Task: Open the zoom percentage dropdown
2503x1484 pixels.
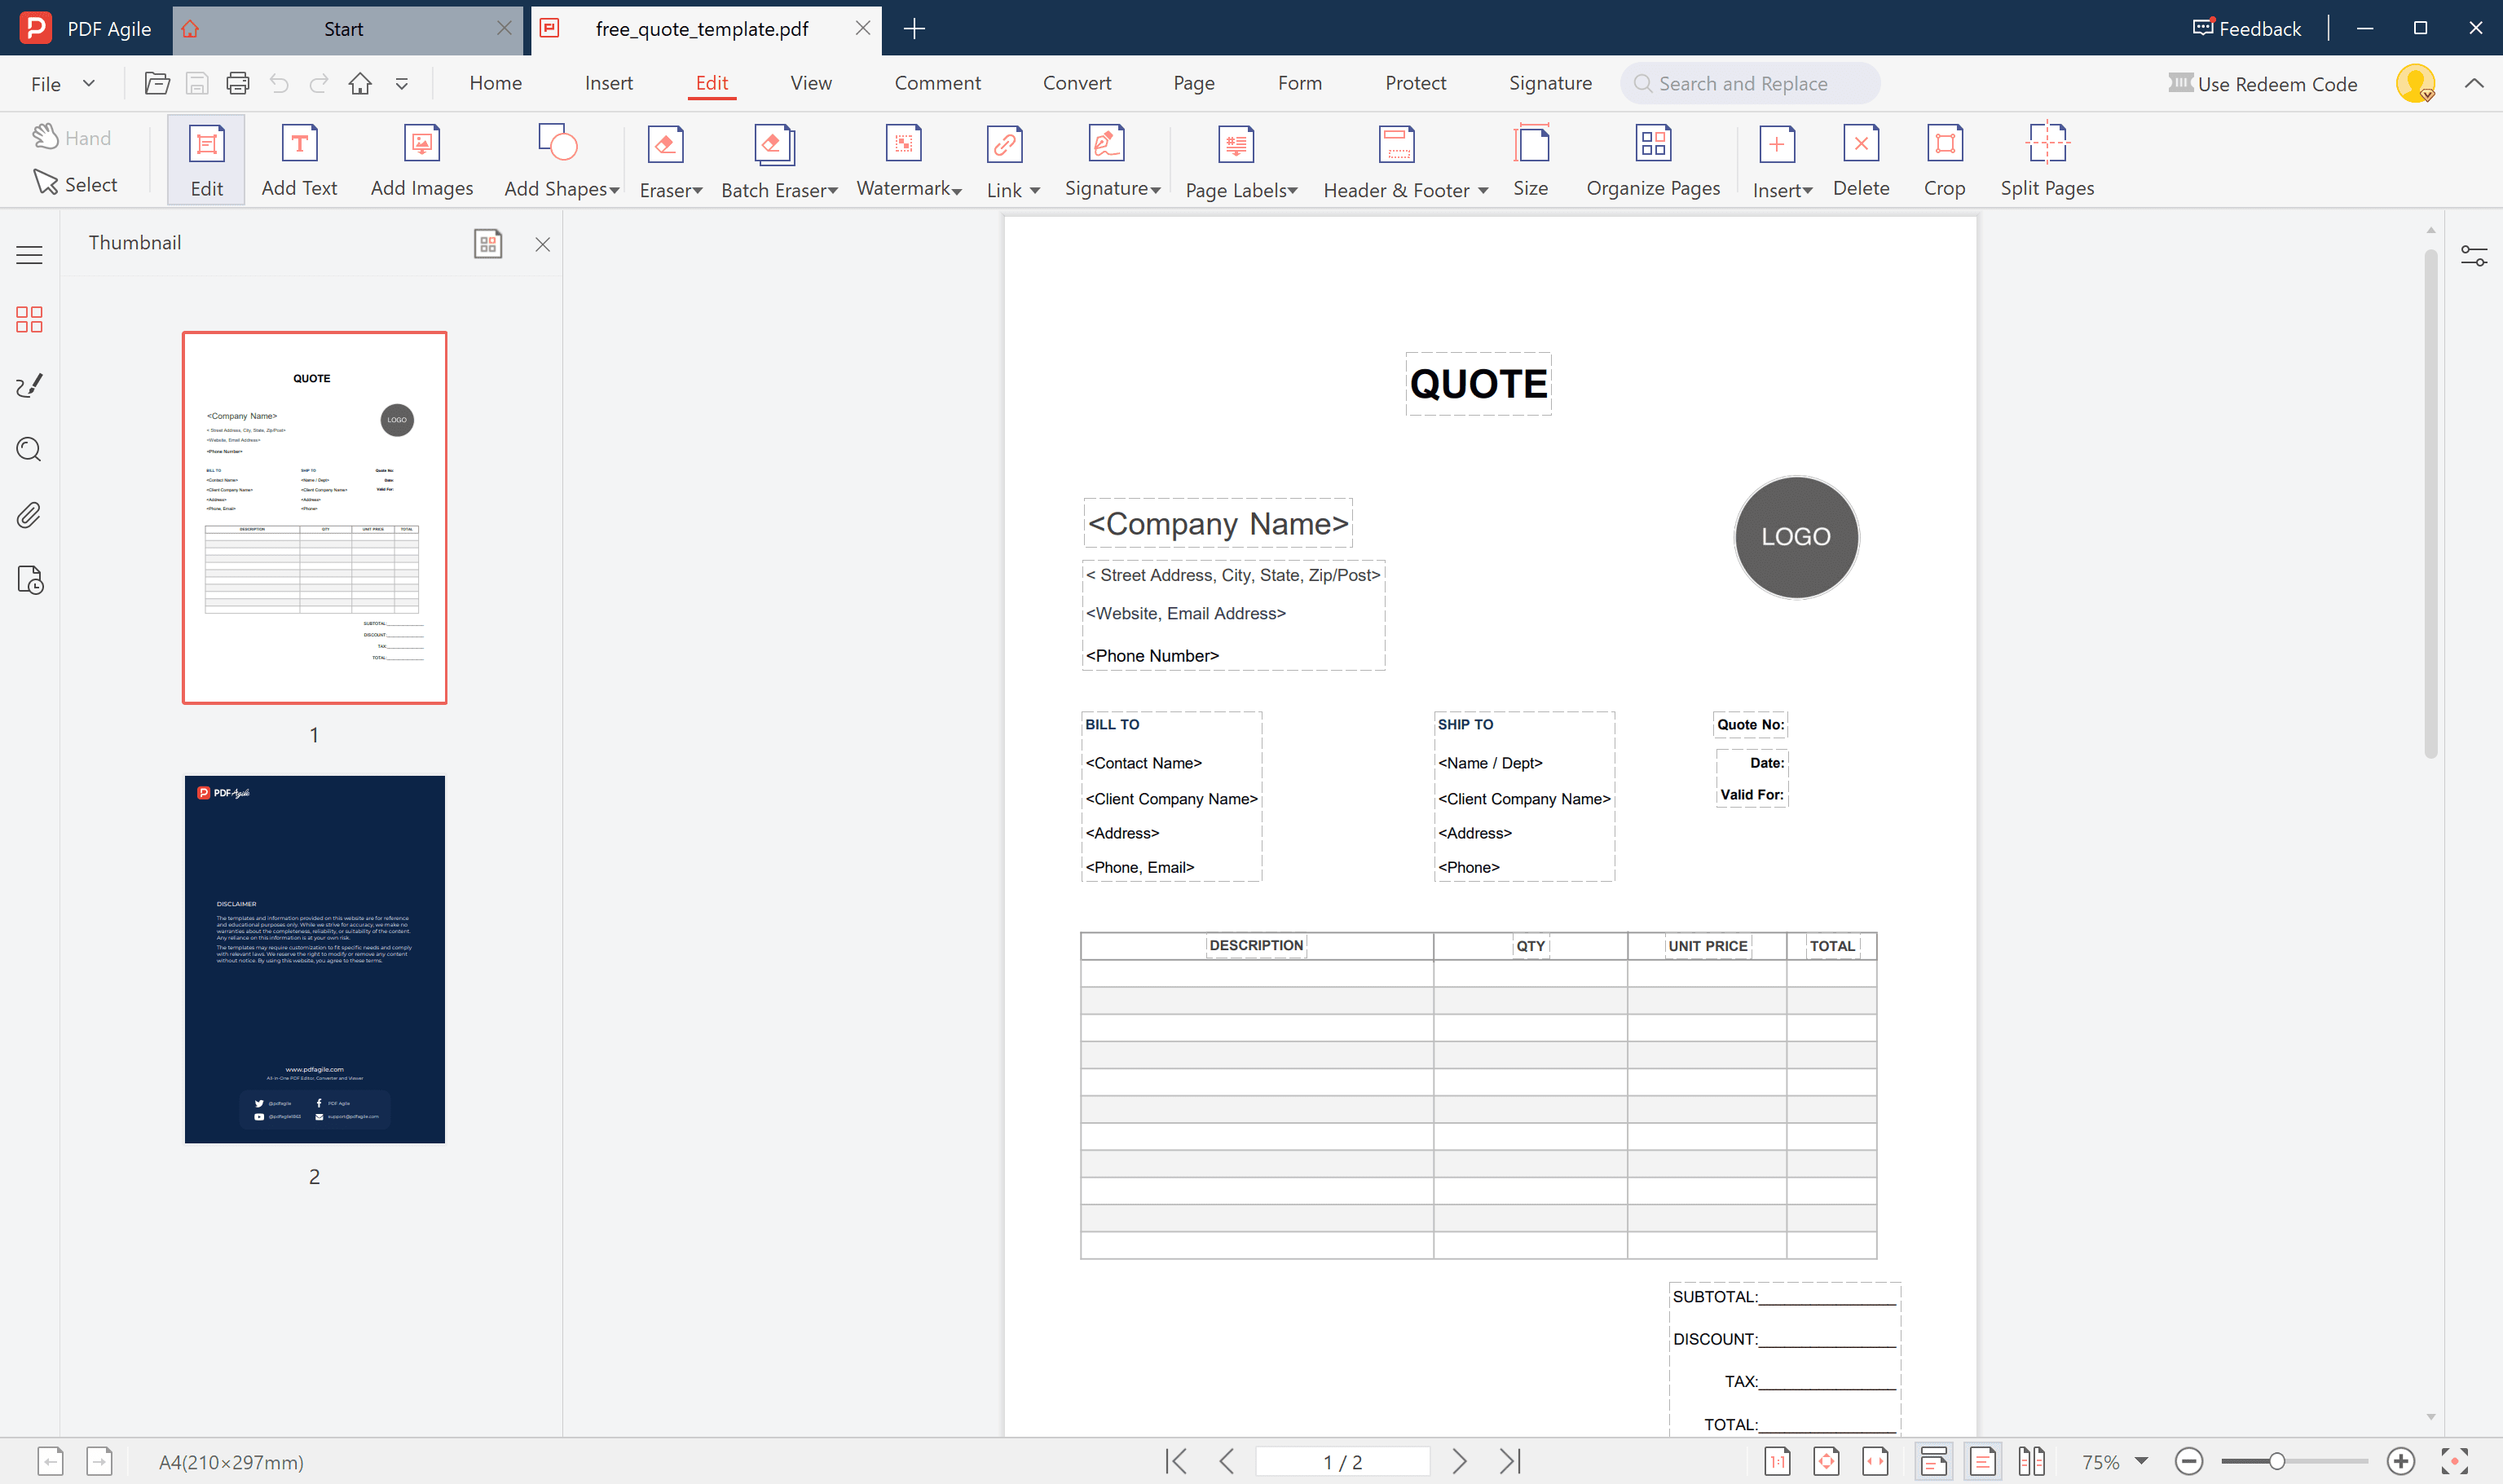Action: [x=2140, y=1461]
